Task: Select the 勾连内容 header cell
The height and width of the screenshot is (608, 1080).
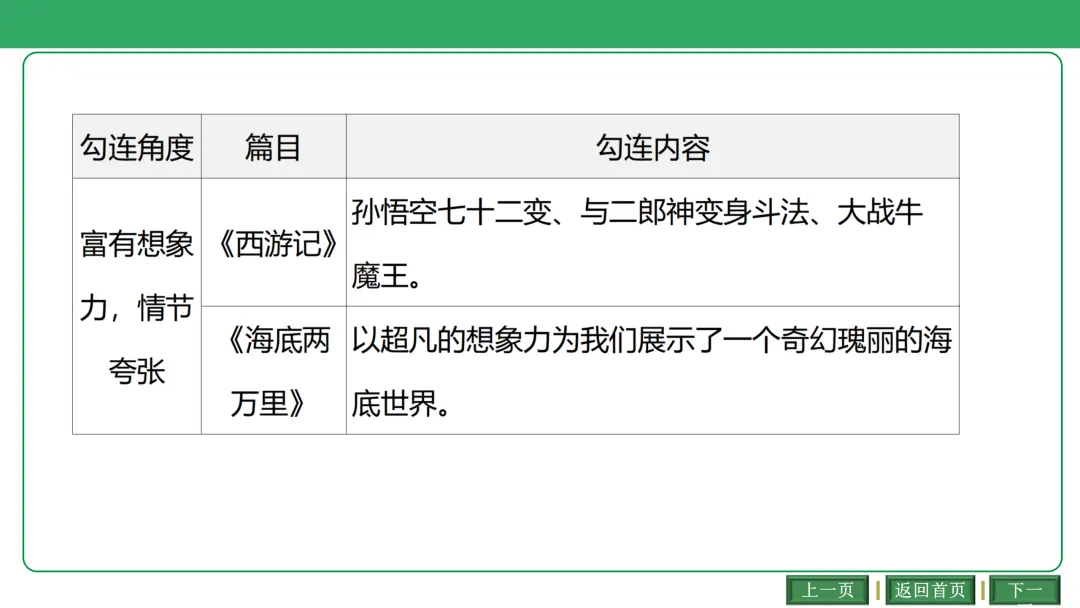Action: click(652, 147)
